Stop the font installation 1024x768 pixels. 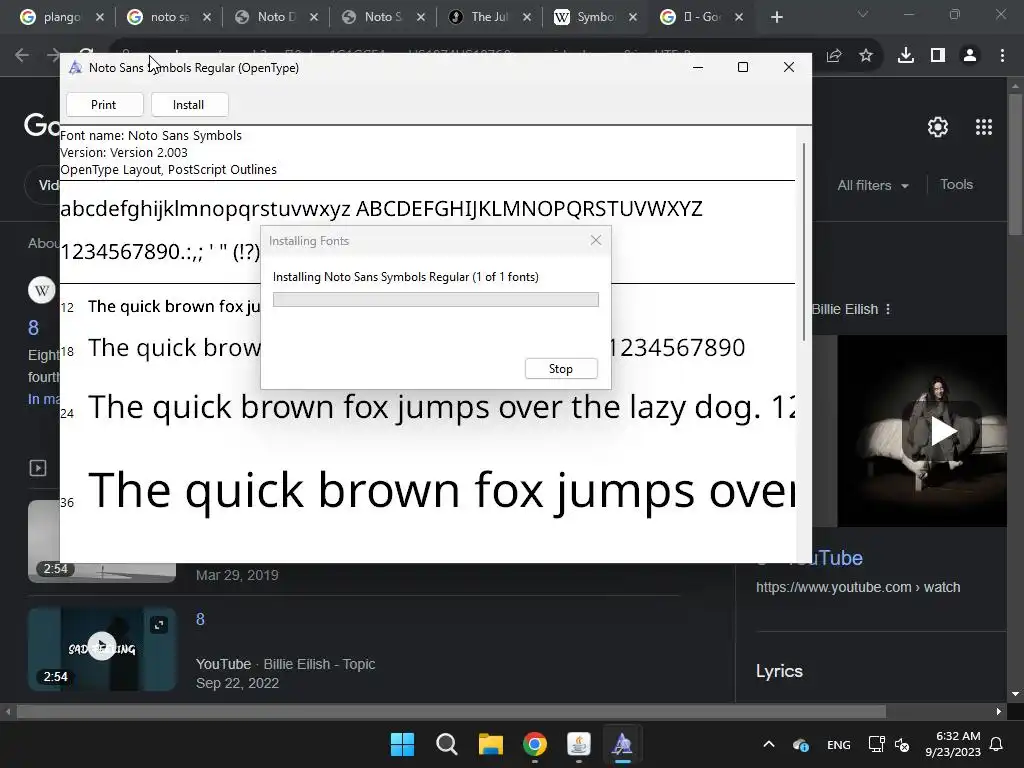[561, 368]
